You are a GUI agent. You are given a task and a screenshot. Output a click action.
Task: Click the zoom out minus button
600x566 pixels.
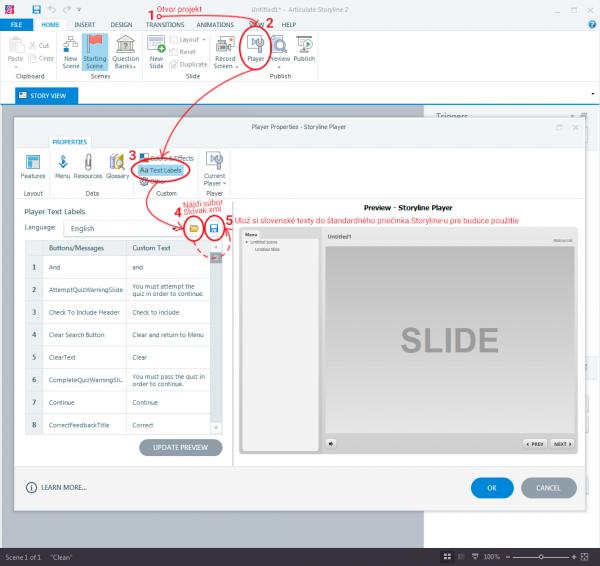click(x=508, y=557)
